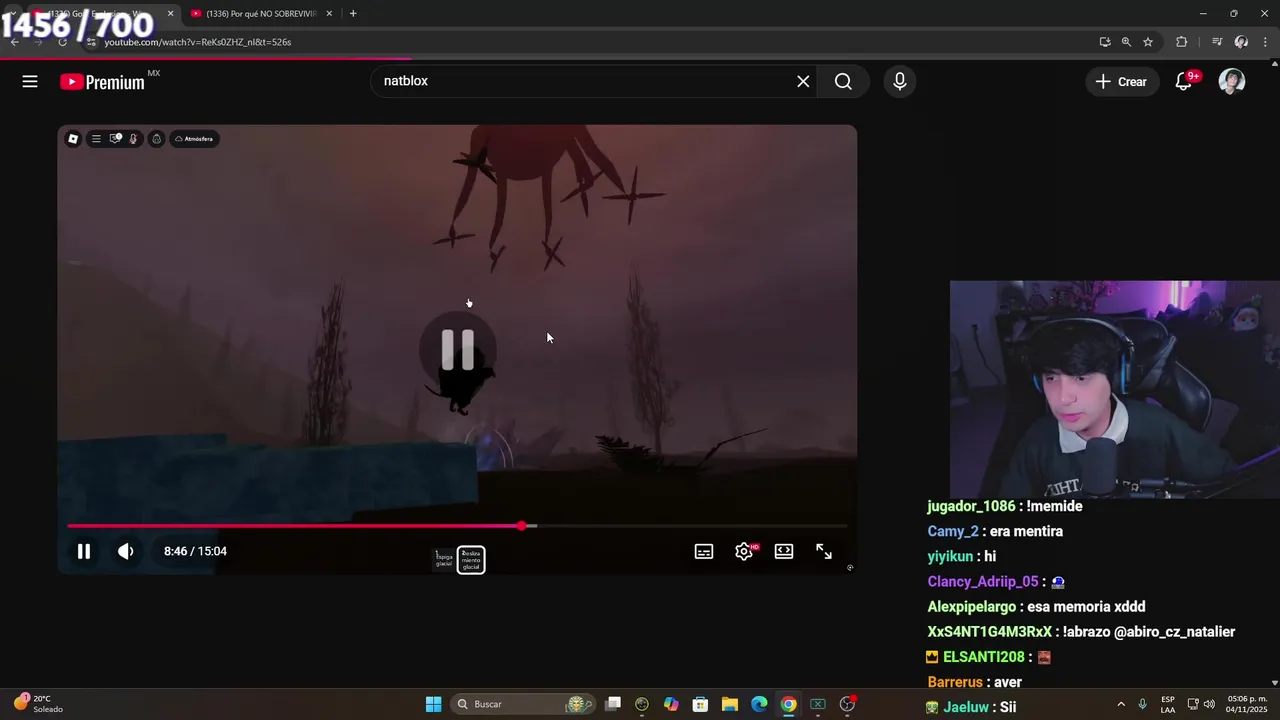This screenshot has width=1280, height=720.
Task: Bookmark this page with the star
Action: point(1148,42)
